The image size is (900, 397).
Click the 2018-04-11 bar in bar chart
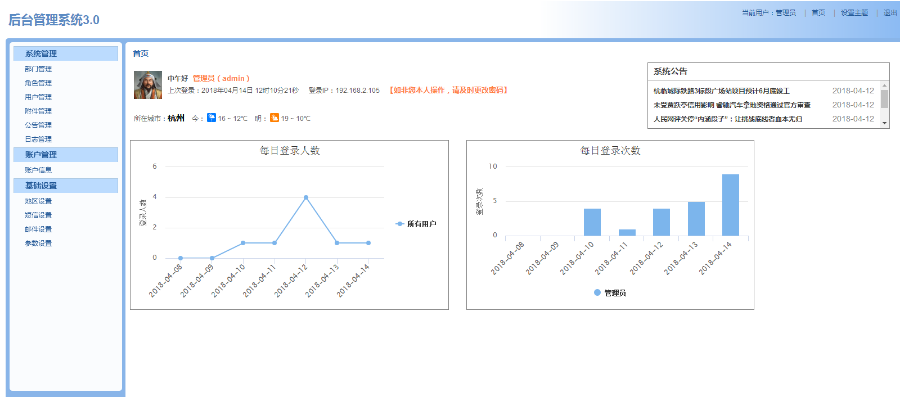point(627,232)
